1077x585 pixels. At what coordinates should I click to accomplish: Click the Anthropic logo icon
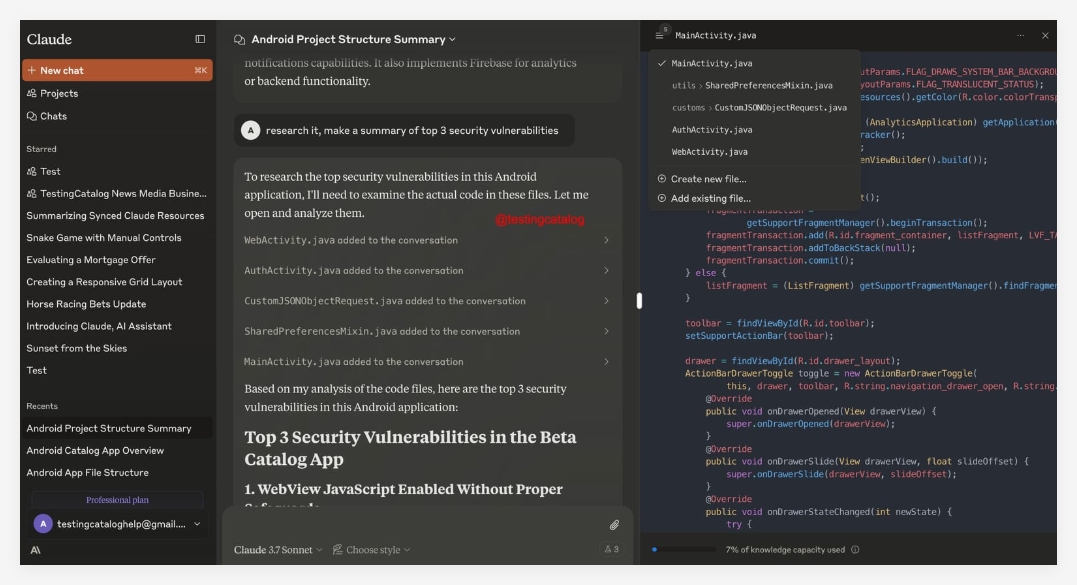(x=35, y=550)
